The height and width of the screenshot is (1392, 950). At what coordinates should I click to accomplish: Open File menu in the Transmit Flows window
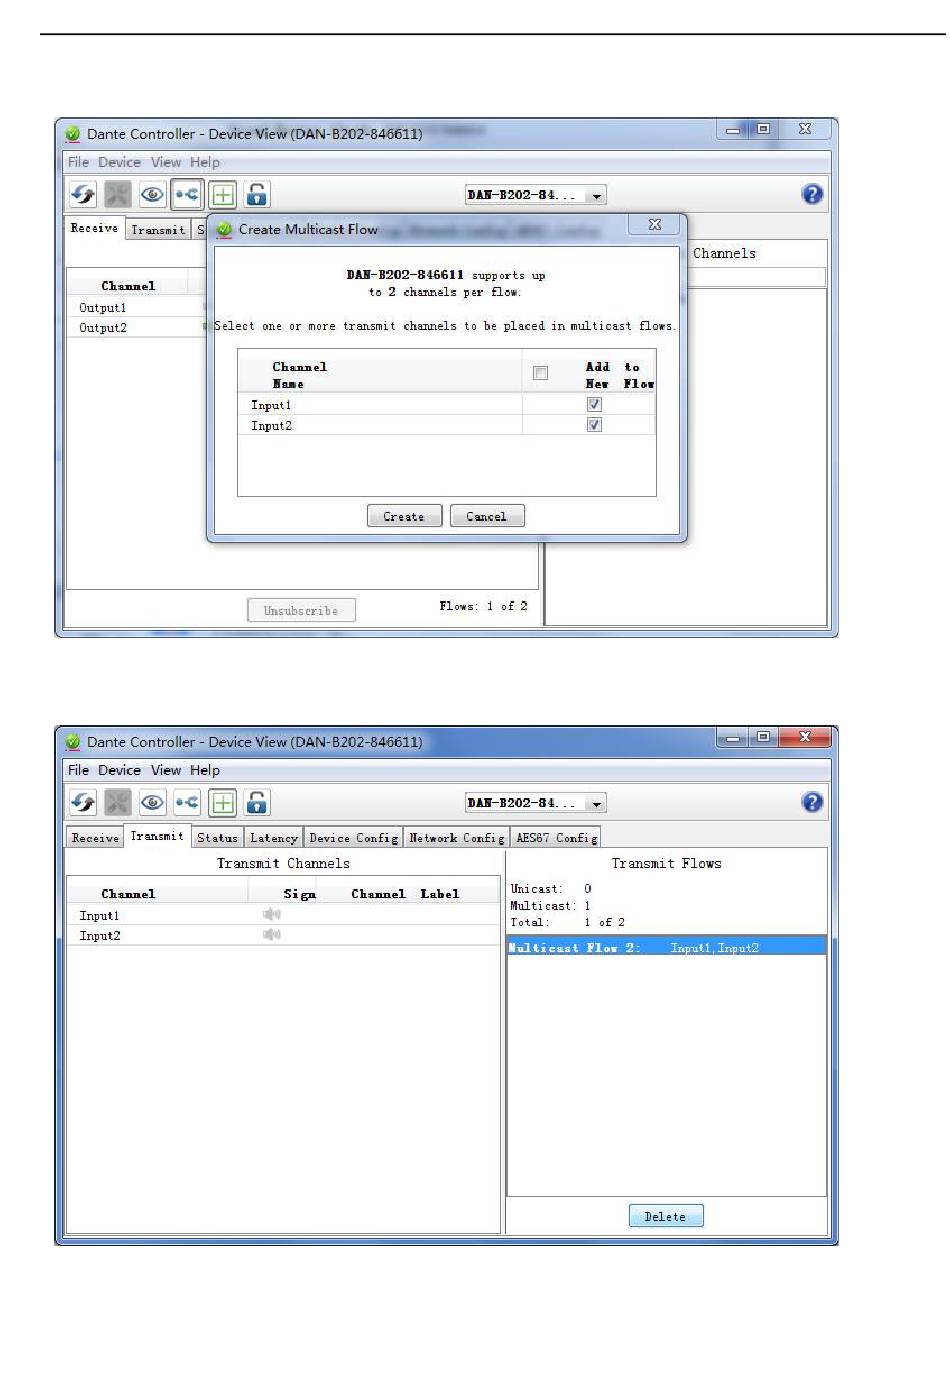[x=78, y=770]
